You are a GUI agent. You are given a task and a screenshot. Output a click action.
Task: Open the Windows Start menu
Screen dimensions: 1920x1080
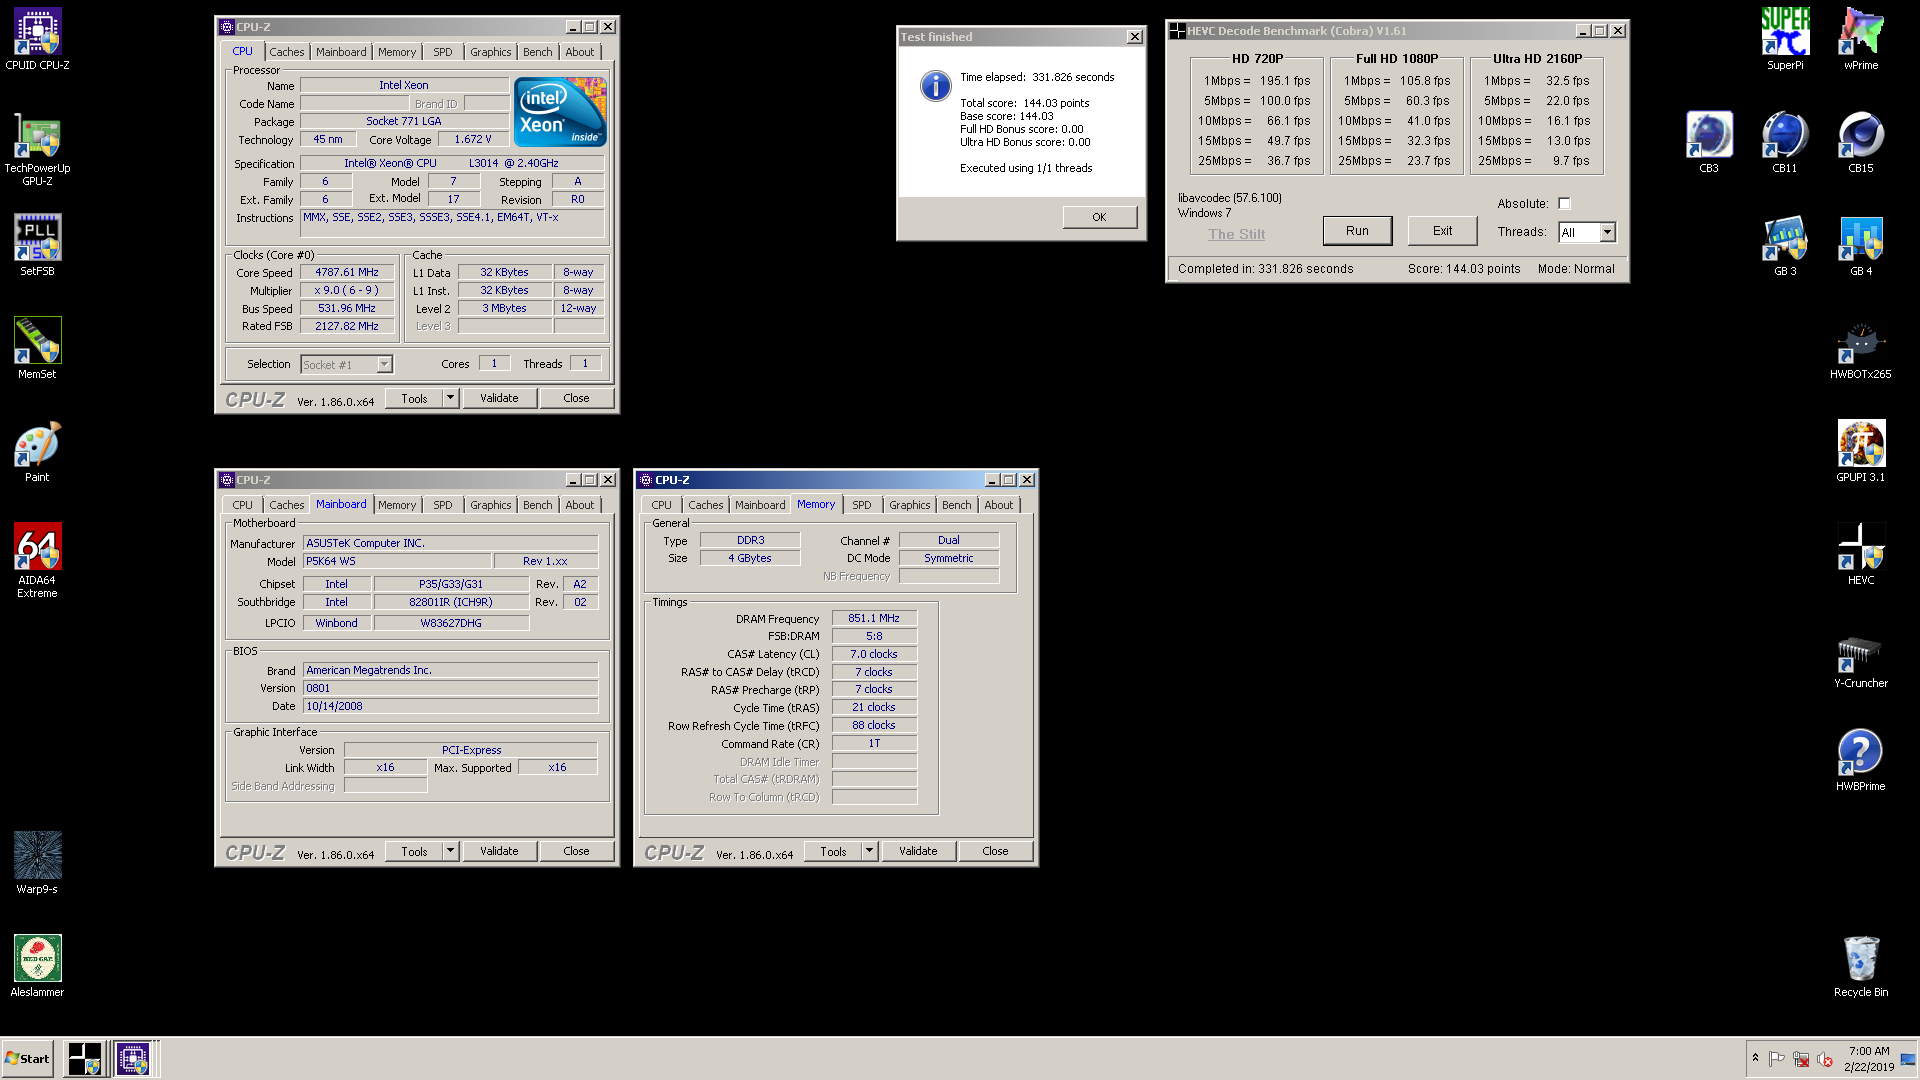tap(28, 1059)
